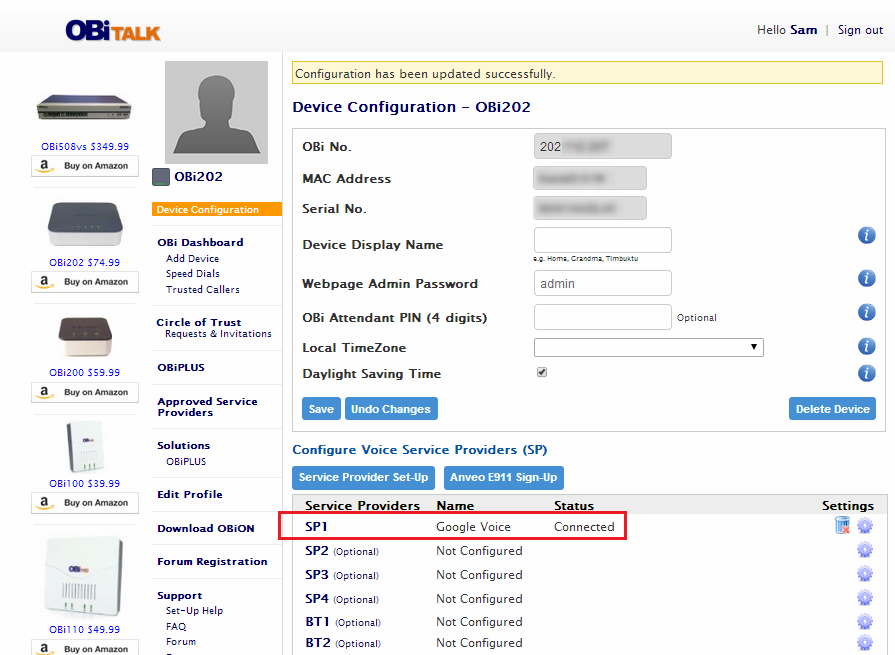Click info icon for Device Display Name
895x655 pixels.
coord(867,236)
